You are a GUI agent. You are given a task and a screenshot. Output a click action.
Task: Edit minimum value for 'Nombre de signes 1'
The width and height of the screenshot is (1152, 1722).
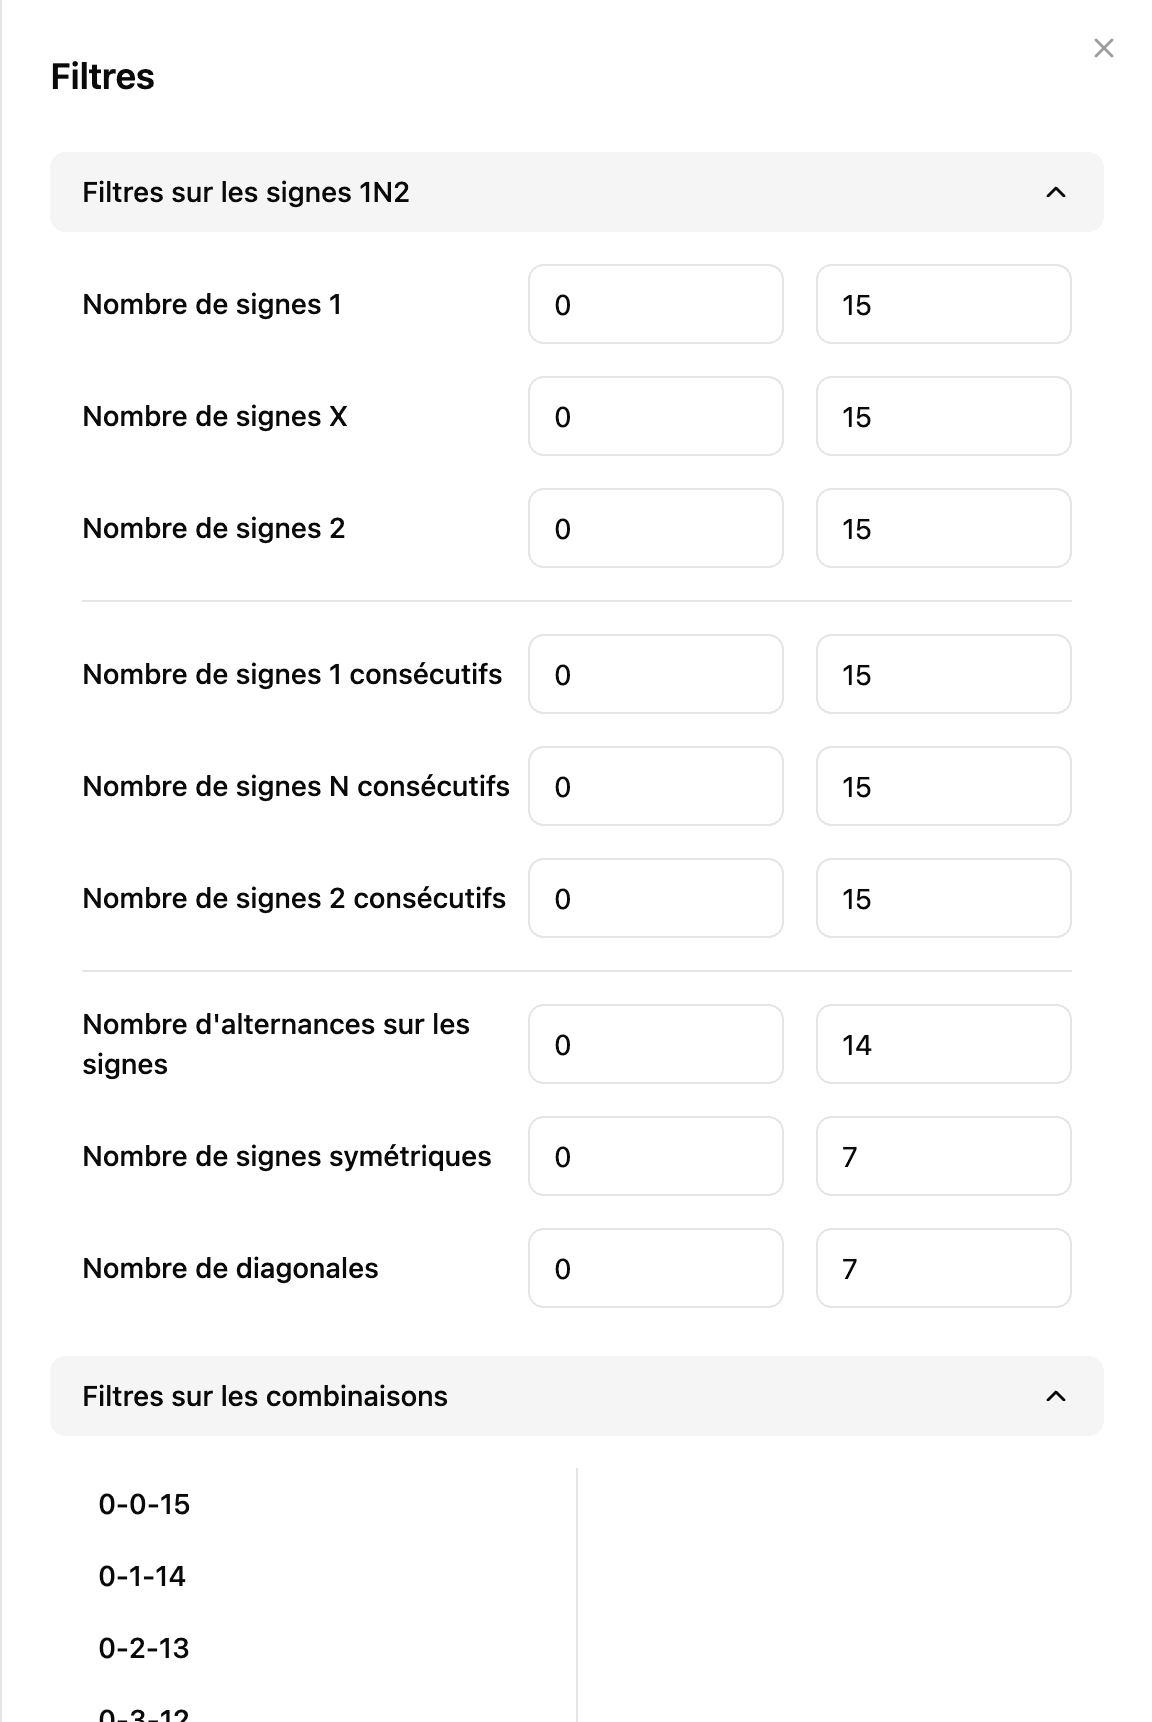pyautogui.click(x=656, y=304)
